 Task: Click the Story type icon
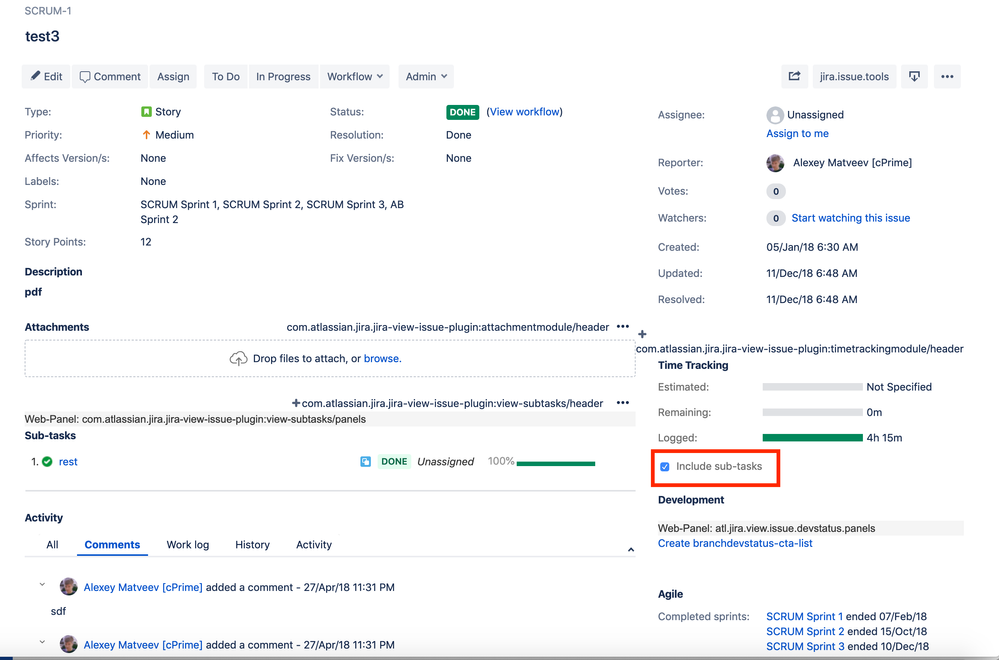(146, 111)
